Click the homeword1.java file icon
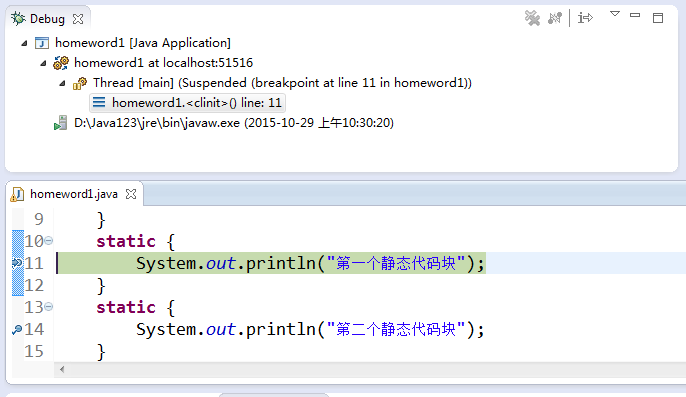This screenshot has width=686, height=397. point(17,194)
